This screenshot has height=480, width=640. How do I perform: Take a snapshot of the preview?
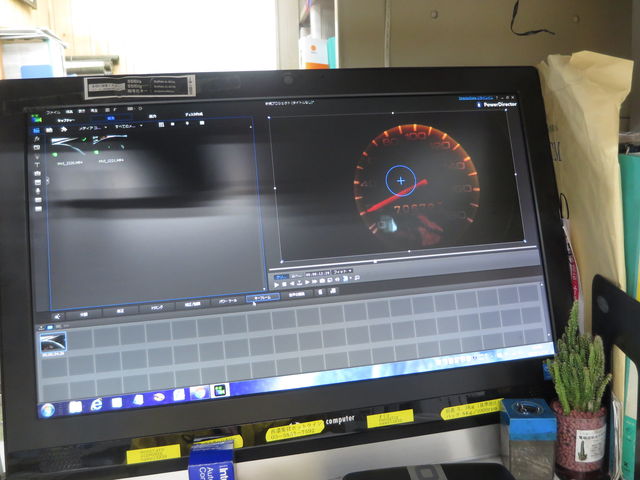322,281
